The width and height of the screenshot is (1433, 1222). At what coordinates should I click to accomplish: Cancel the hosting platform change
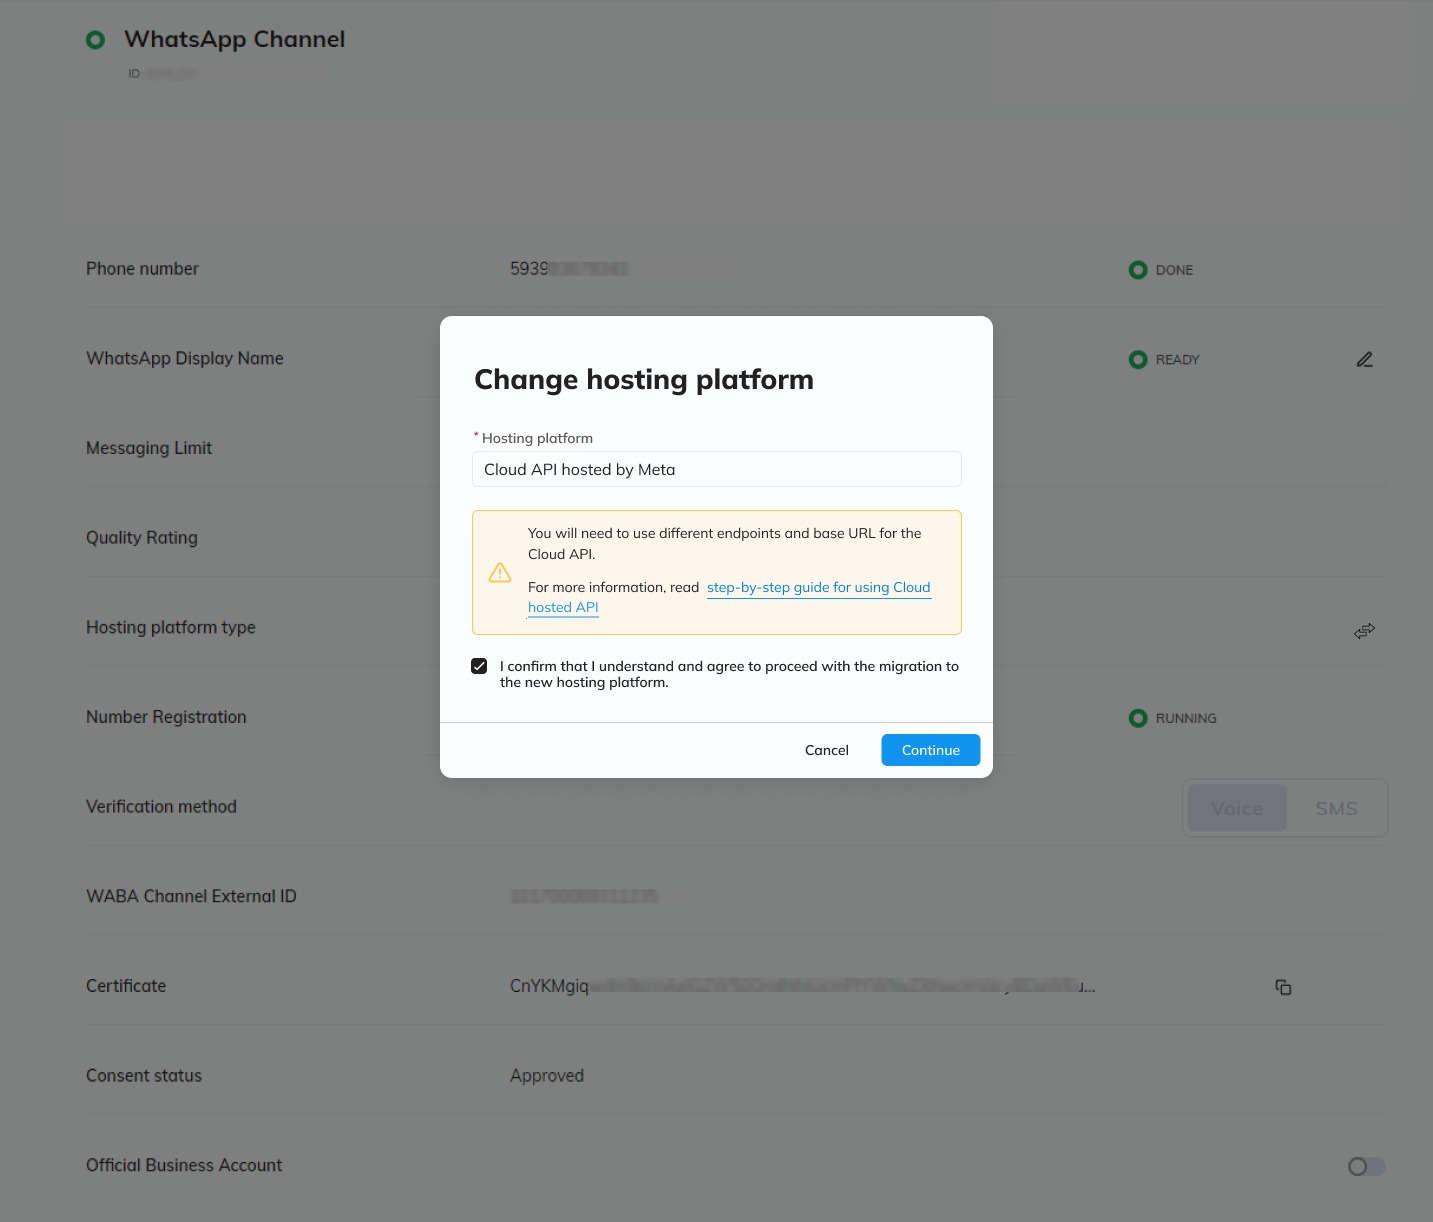[x=826, y=750]
